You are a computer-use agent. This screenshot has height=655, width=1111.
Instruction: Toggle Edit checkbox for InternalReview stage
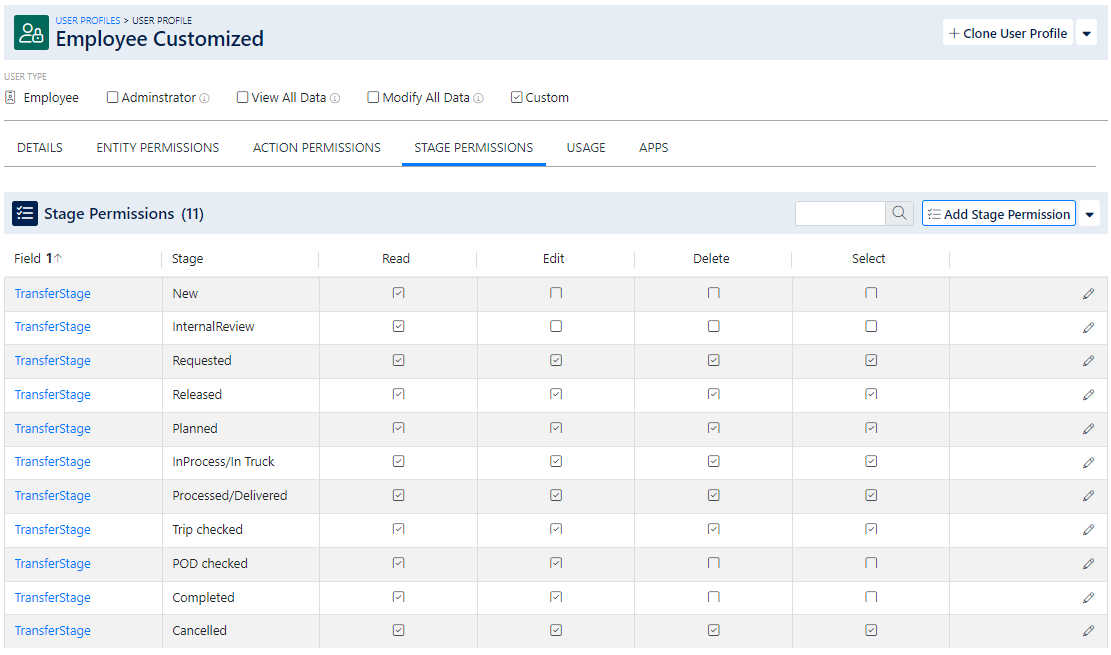click(x=556, y=326)
